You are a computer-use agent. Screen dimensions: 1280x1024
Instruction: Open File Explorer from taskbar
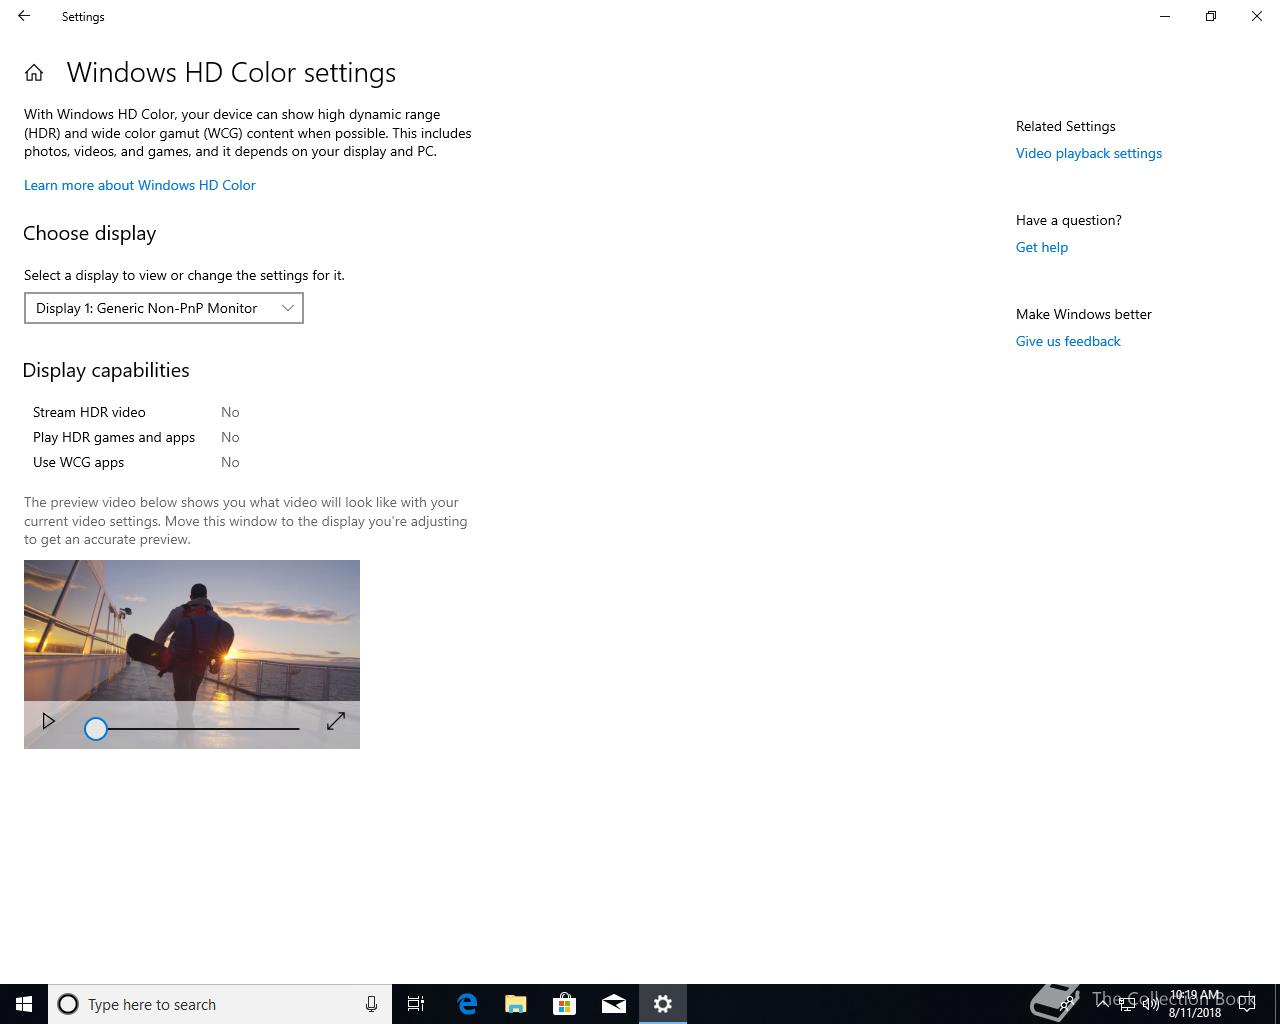pyautogui.click(x=516, y=1004)
